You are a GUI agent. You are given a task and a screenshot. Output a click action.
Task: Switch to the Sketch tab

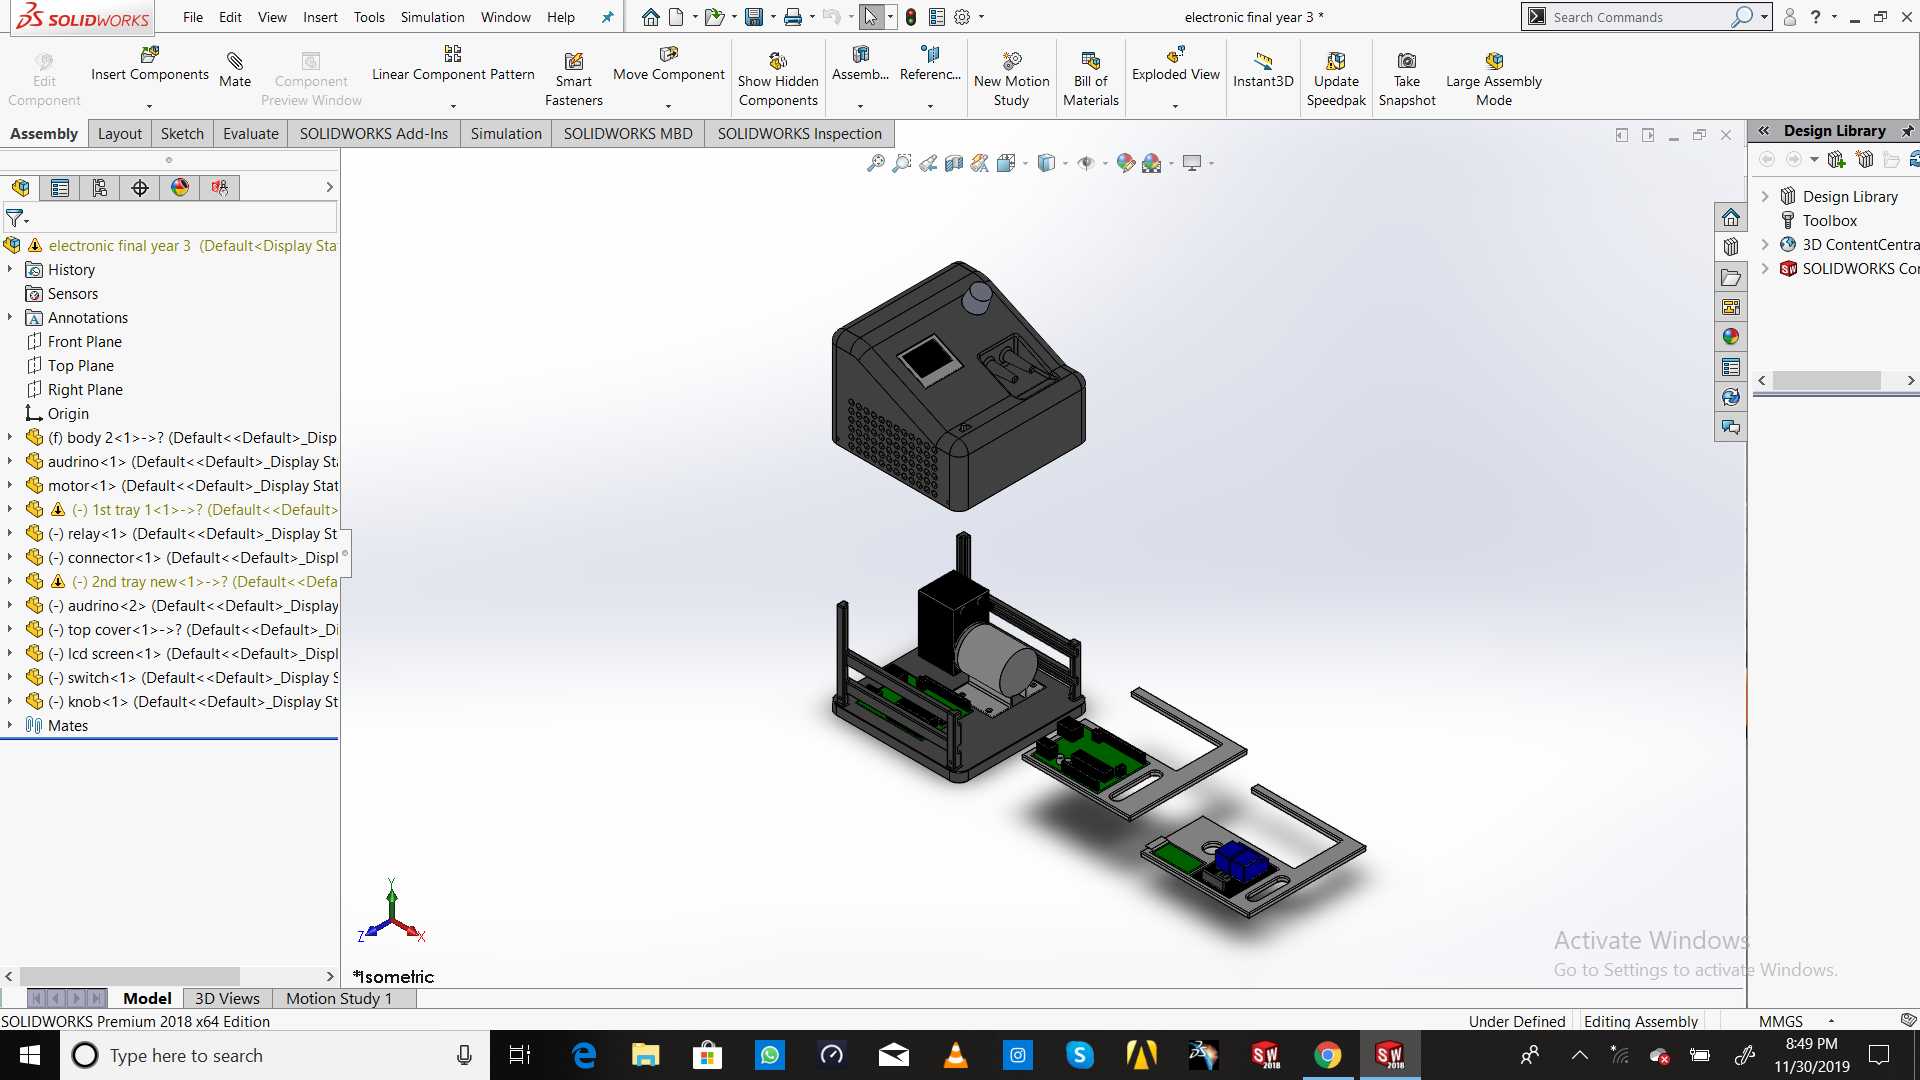182,133
